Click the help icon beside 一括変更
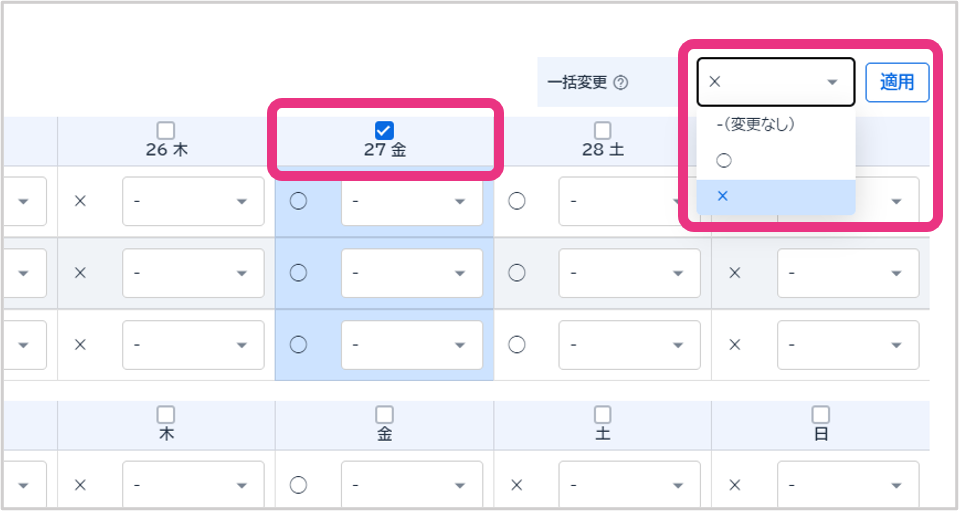 [621, 83]
